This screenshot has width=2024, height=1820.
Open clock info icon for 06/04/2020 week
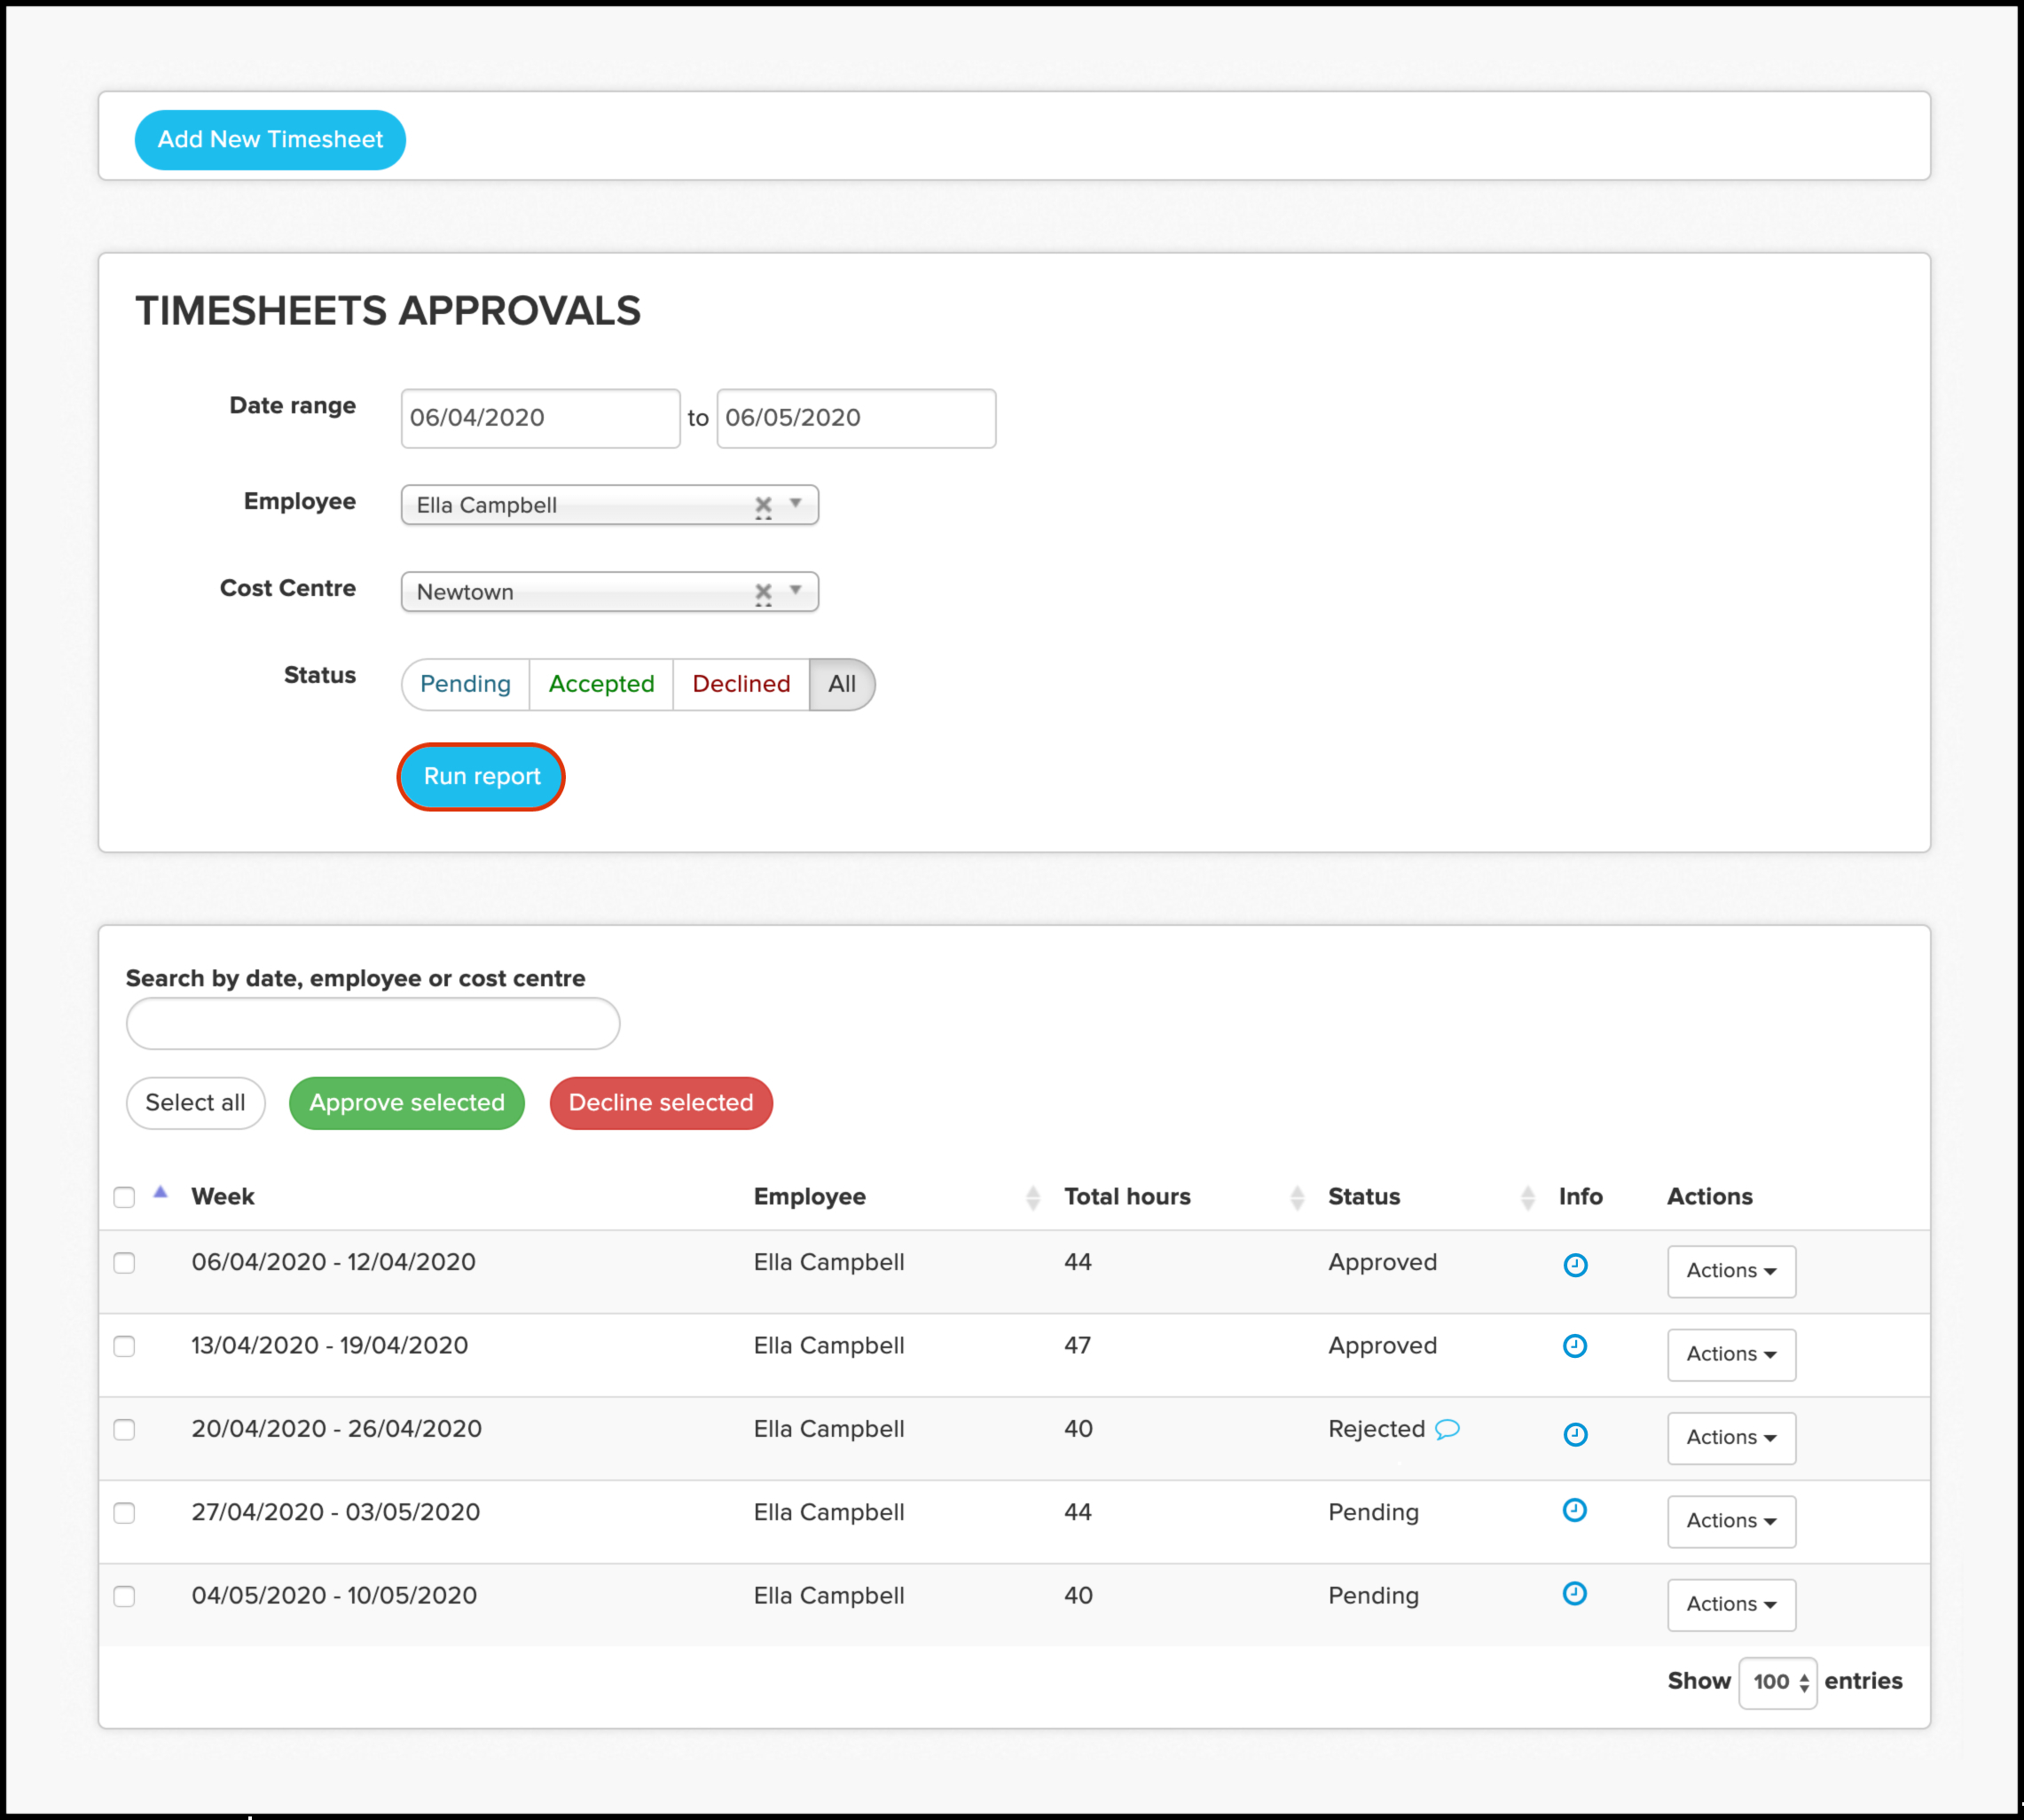click(x=1575, y=1265)
